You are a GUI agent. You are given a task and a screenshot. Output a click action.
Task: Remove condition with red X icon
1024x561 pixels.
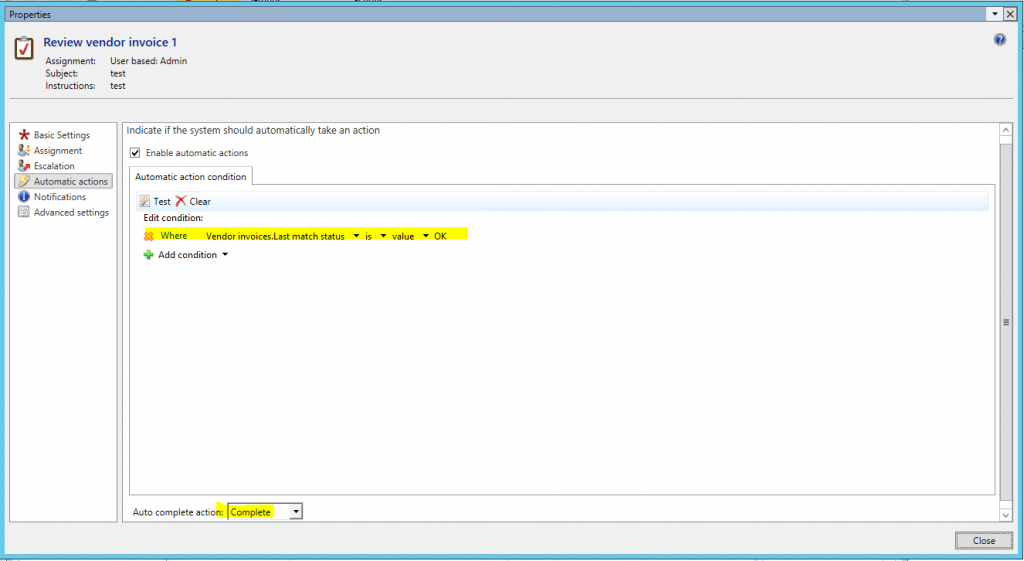pos(149,236)
